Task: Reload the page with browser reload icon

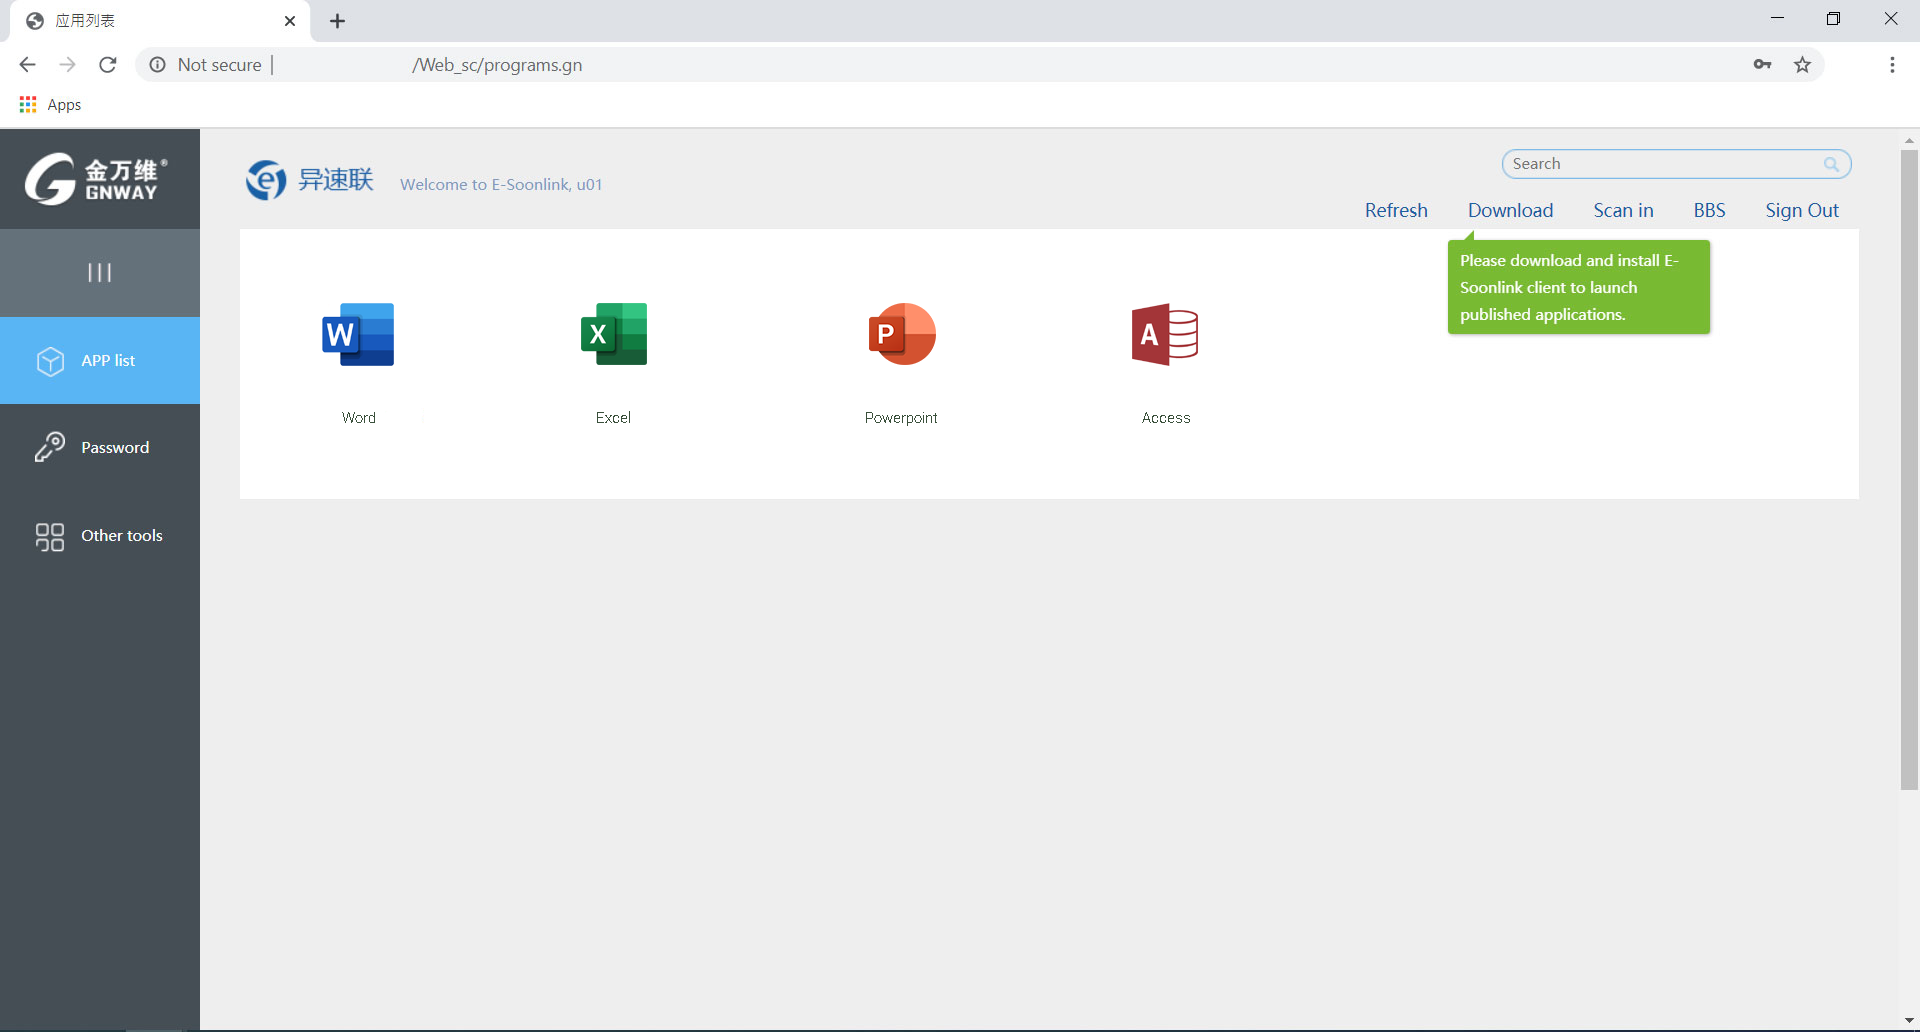Action: tap(108, 65)
